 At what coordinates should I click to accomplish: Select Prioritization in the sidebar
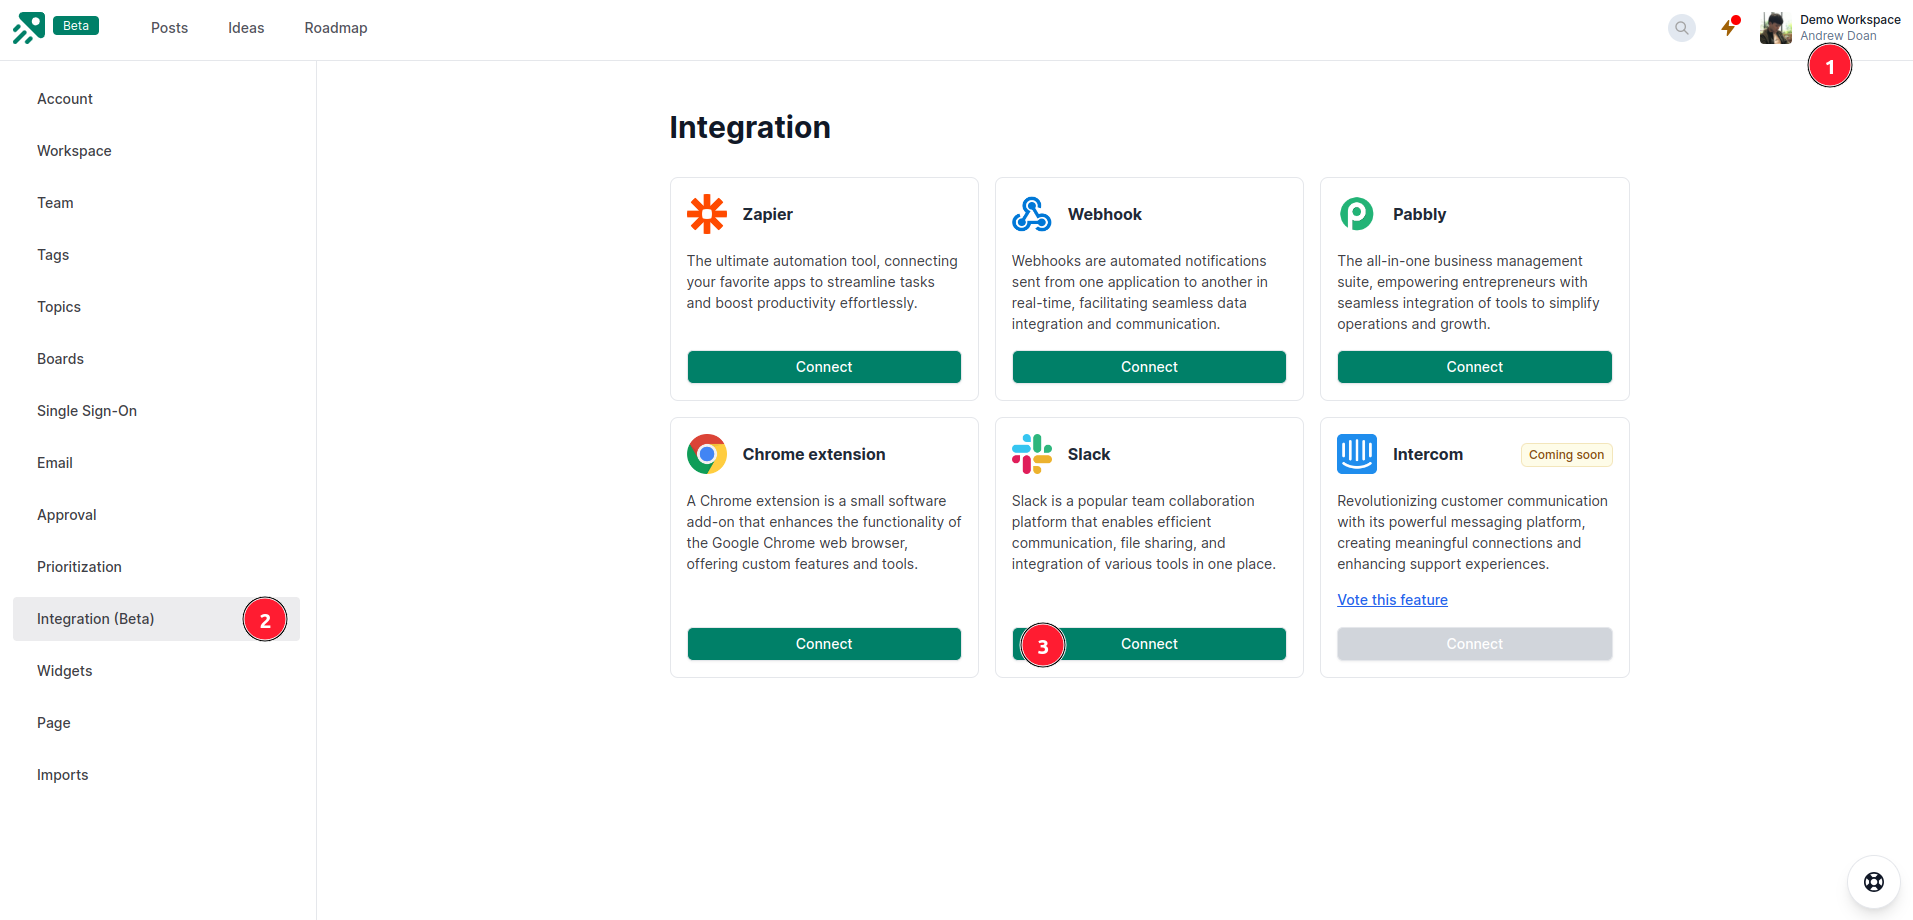[156, 567]
